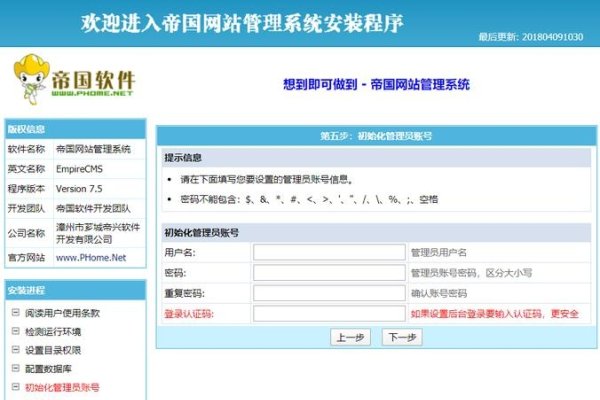The width and height of the screenshot is (600, 400).
Task: Focus the 用户名 input field
Action: pyautogui.click(x=329, y=252)
